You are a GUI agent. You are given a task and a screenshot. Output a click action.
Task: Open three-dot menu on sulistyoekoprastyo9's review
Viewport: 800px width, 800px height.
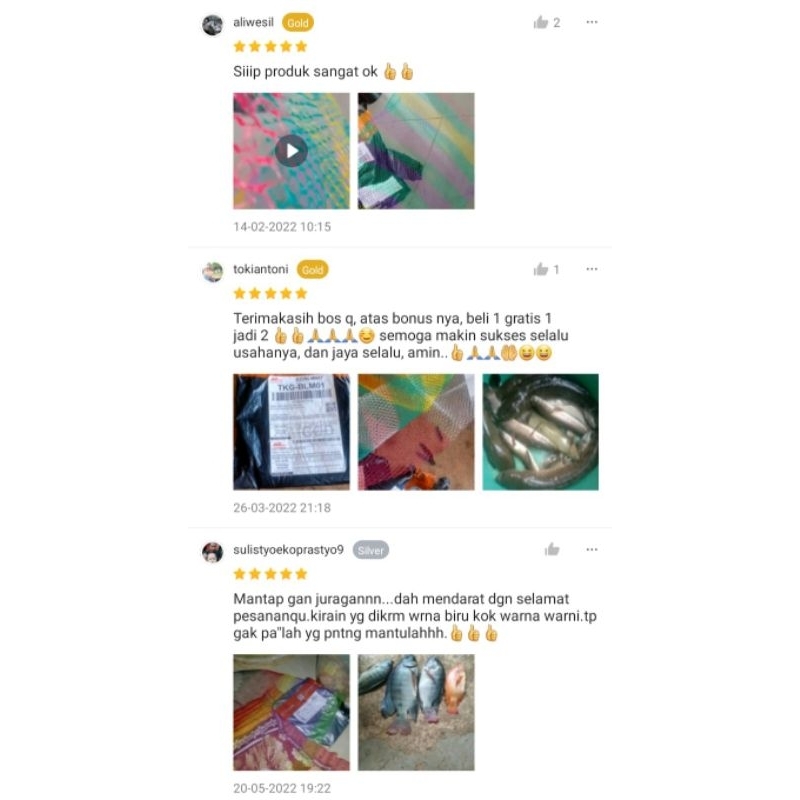pyautogui.click(x=592, y=549)
